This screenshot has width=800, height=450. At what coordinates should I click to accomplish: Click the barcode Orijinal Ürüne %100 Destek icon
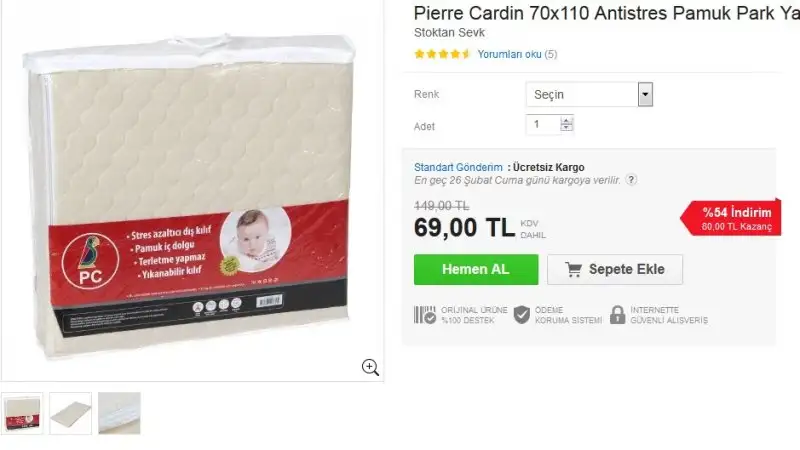pos(424,315)
